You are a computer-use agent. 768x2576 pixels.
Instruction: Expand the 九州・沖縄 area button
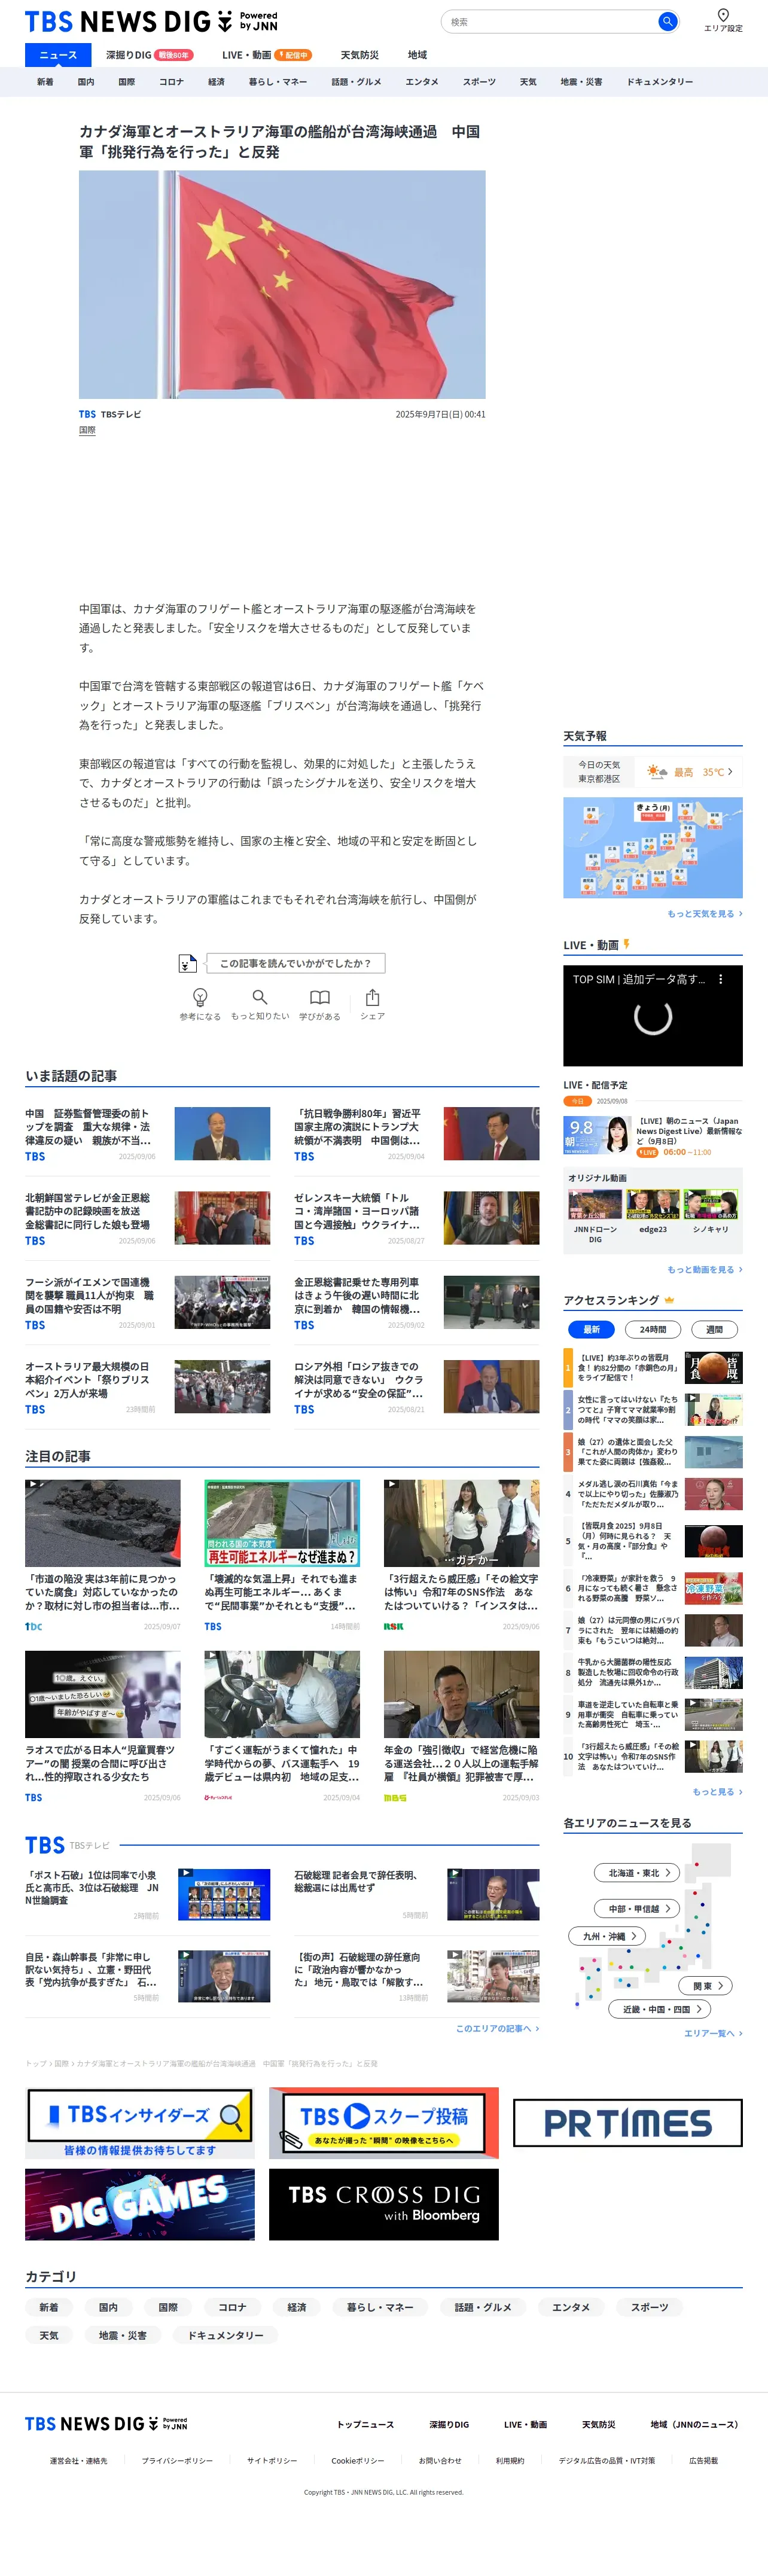click(608, 1936)
